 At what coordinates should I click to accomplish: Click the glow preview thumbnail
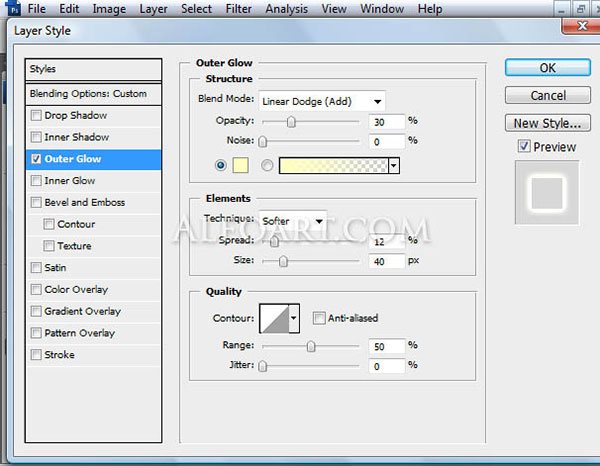pyautogui.click(x=547, y=192)
